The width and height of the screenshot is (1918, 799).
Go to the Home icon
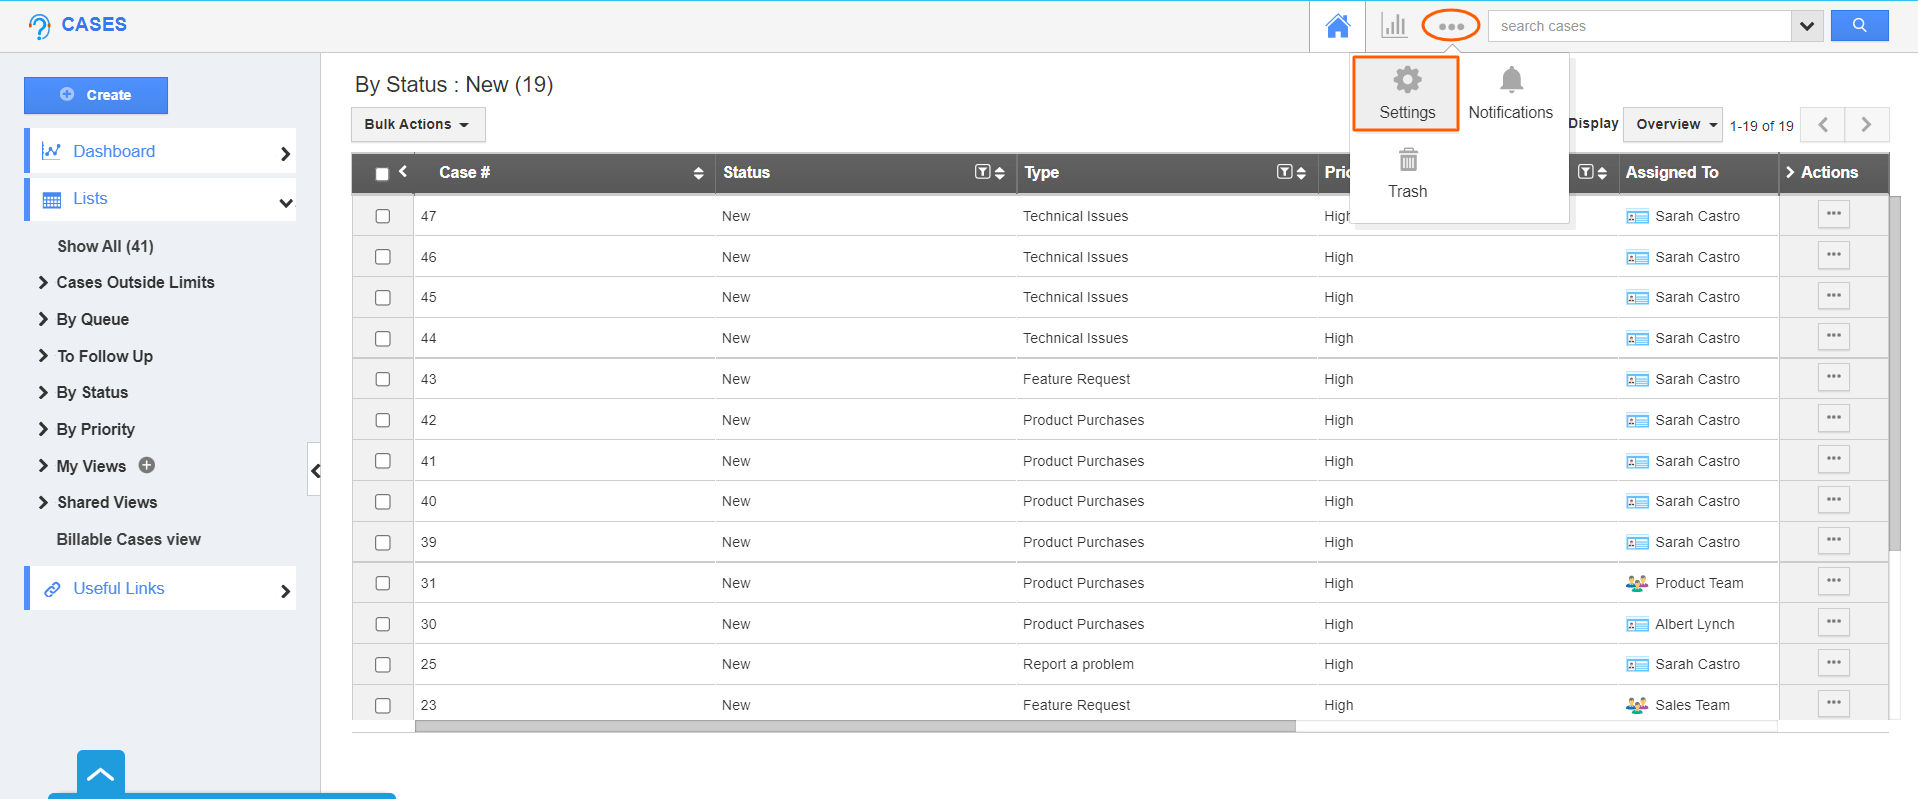click(1337, 26)
